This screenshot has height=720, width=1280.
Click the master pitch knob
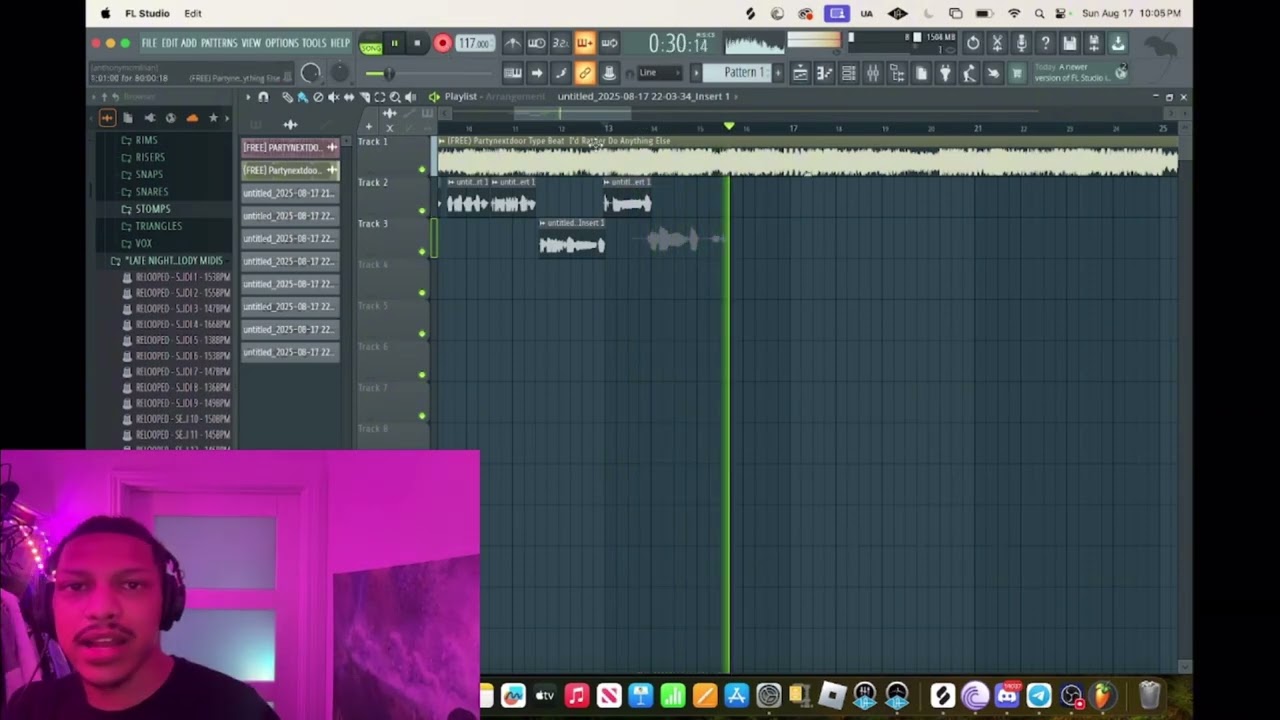click(340, 72)
